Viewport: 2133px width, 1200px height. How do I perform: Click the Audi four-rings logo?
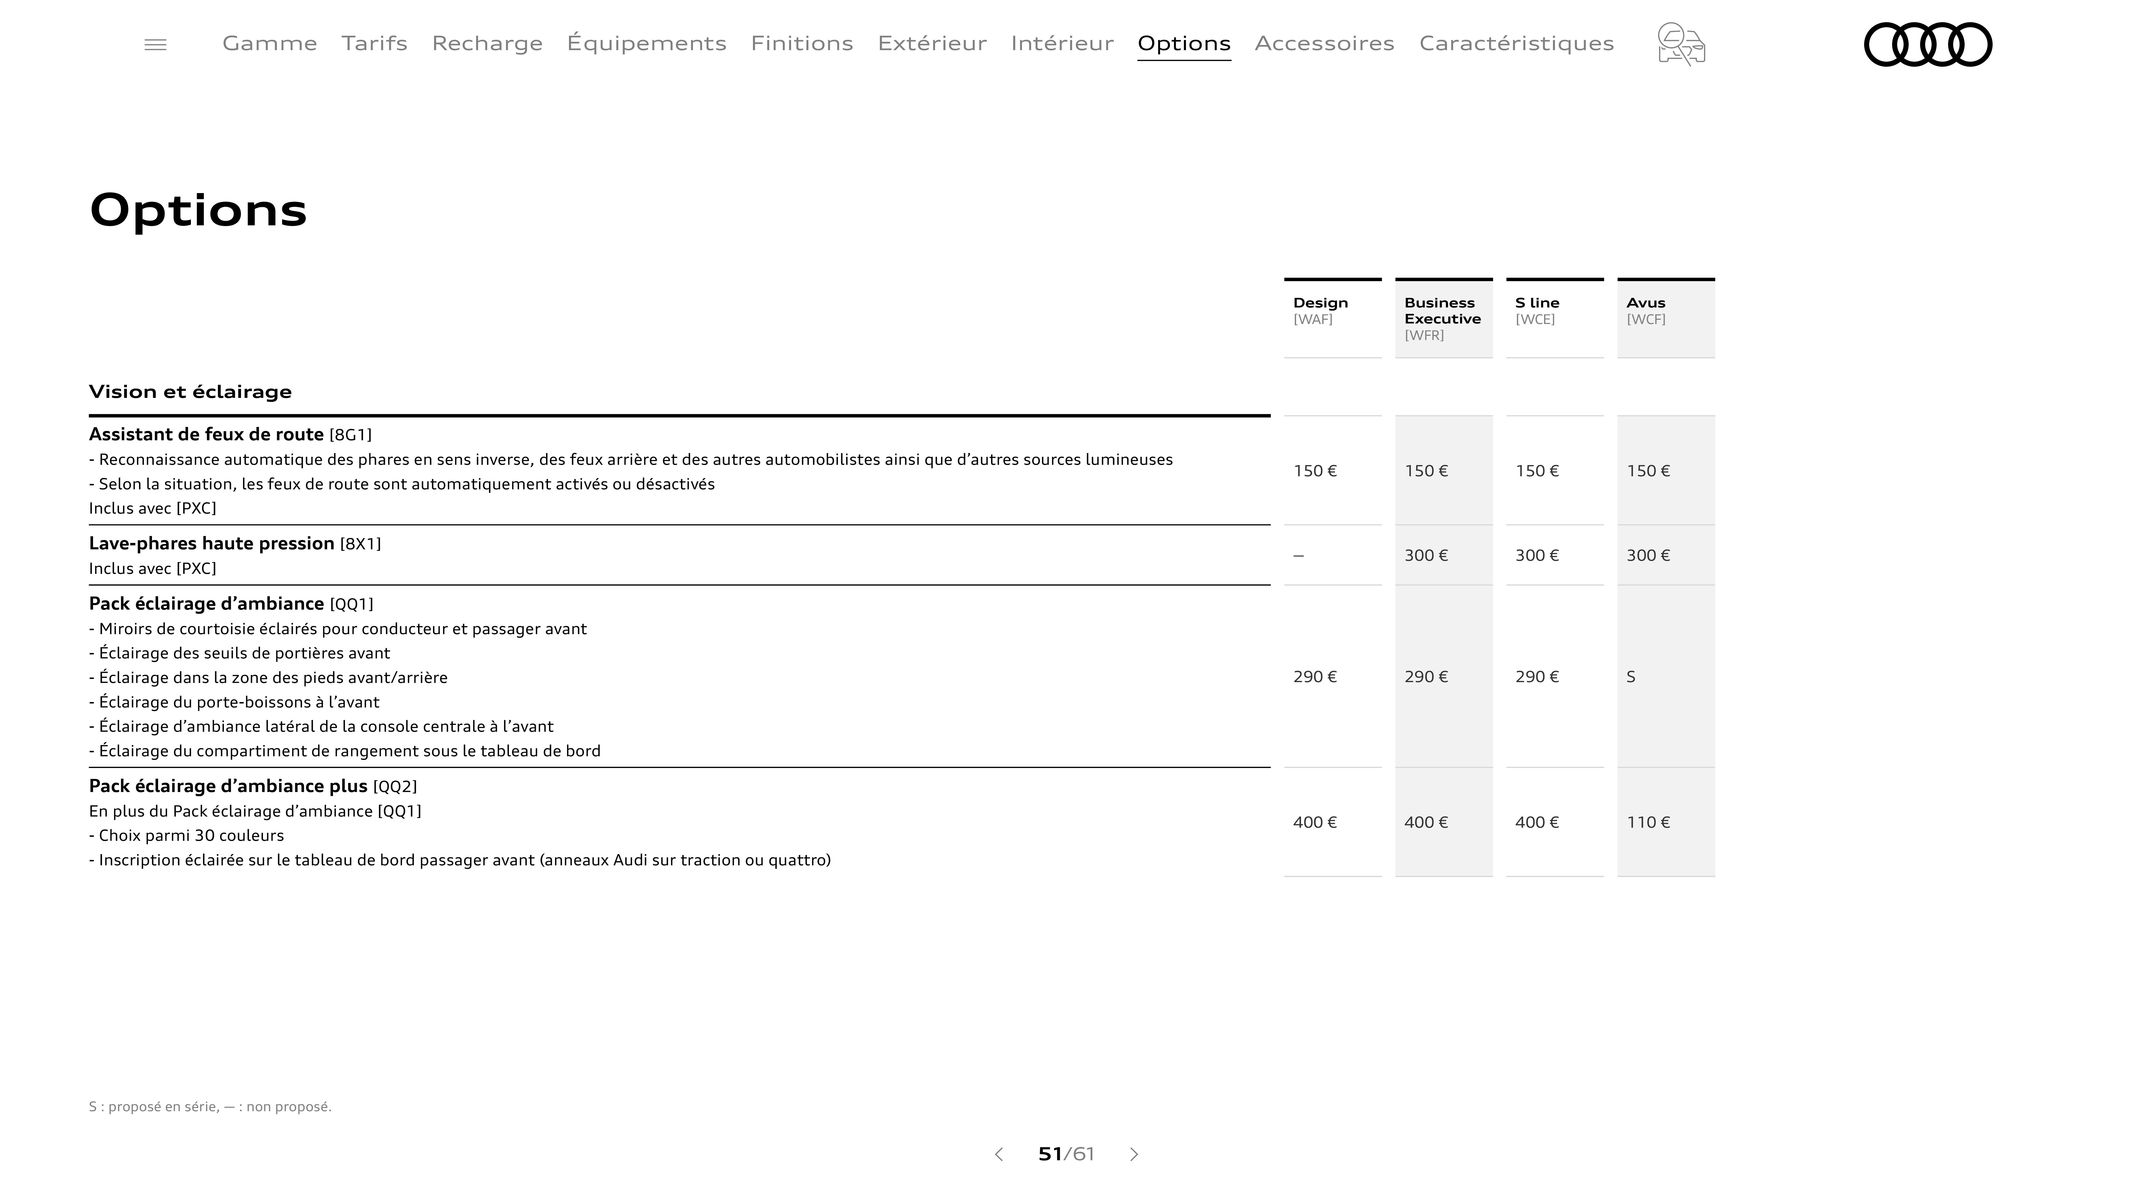click(x=1928, y=44)
